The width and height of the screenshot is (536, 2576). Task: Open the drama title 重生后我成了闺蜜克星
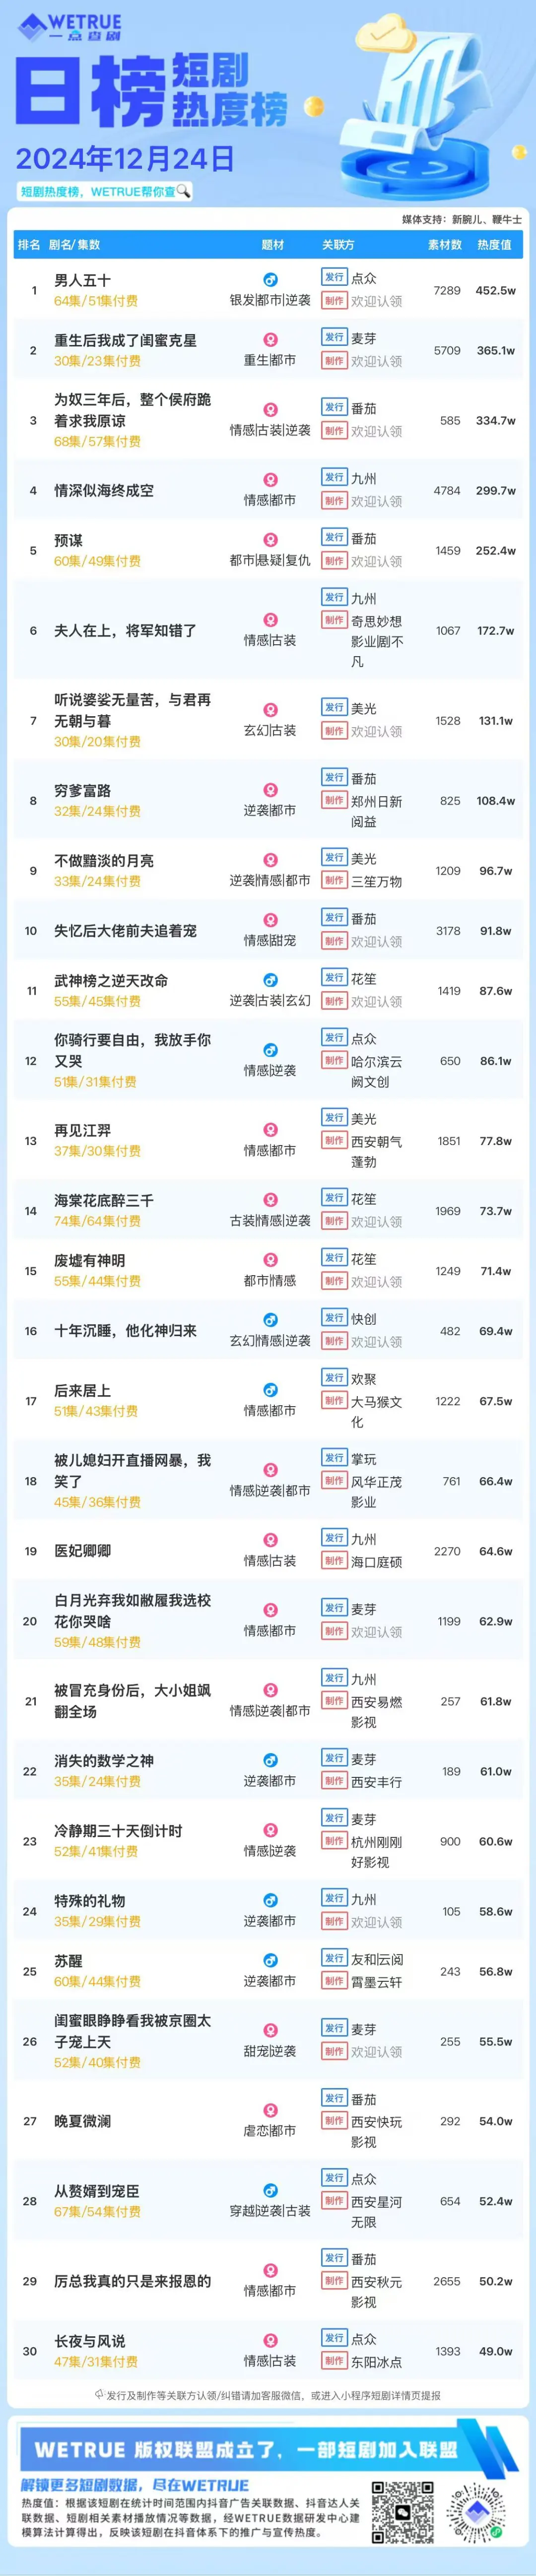125,340
